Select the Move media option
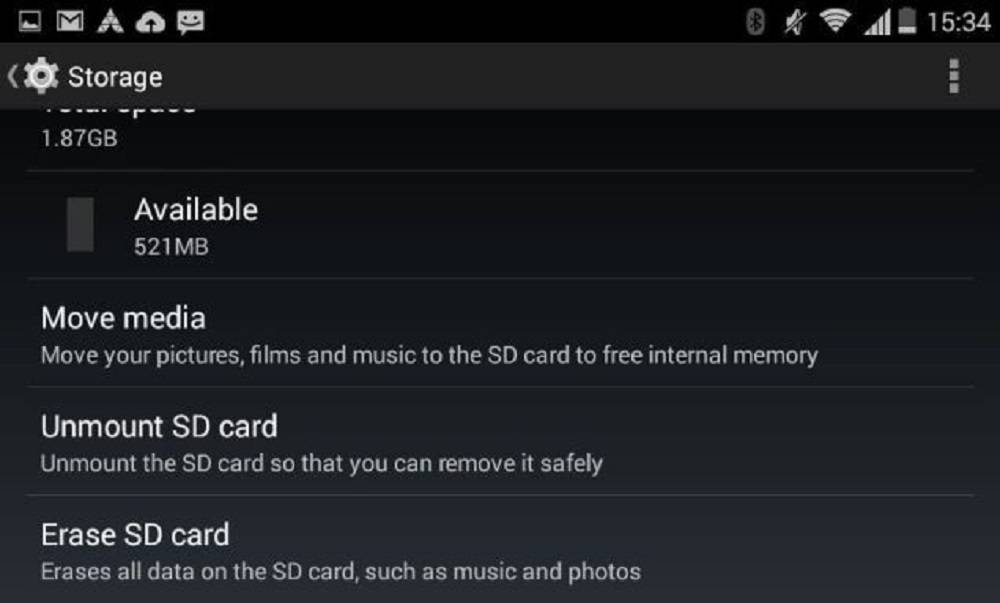This screenshot has width=1000, height=603. coord(500,333)
